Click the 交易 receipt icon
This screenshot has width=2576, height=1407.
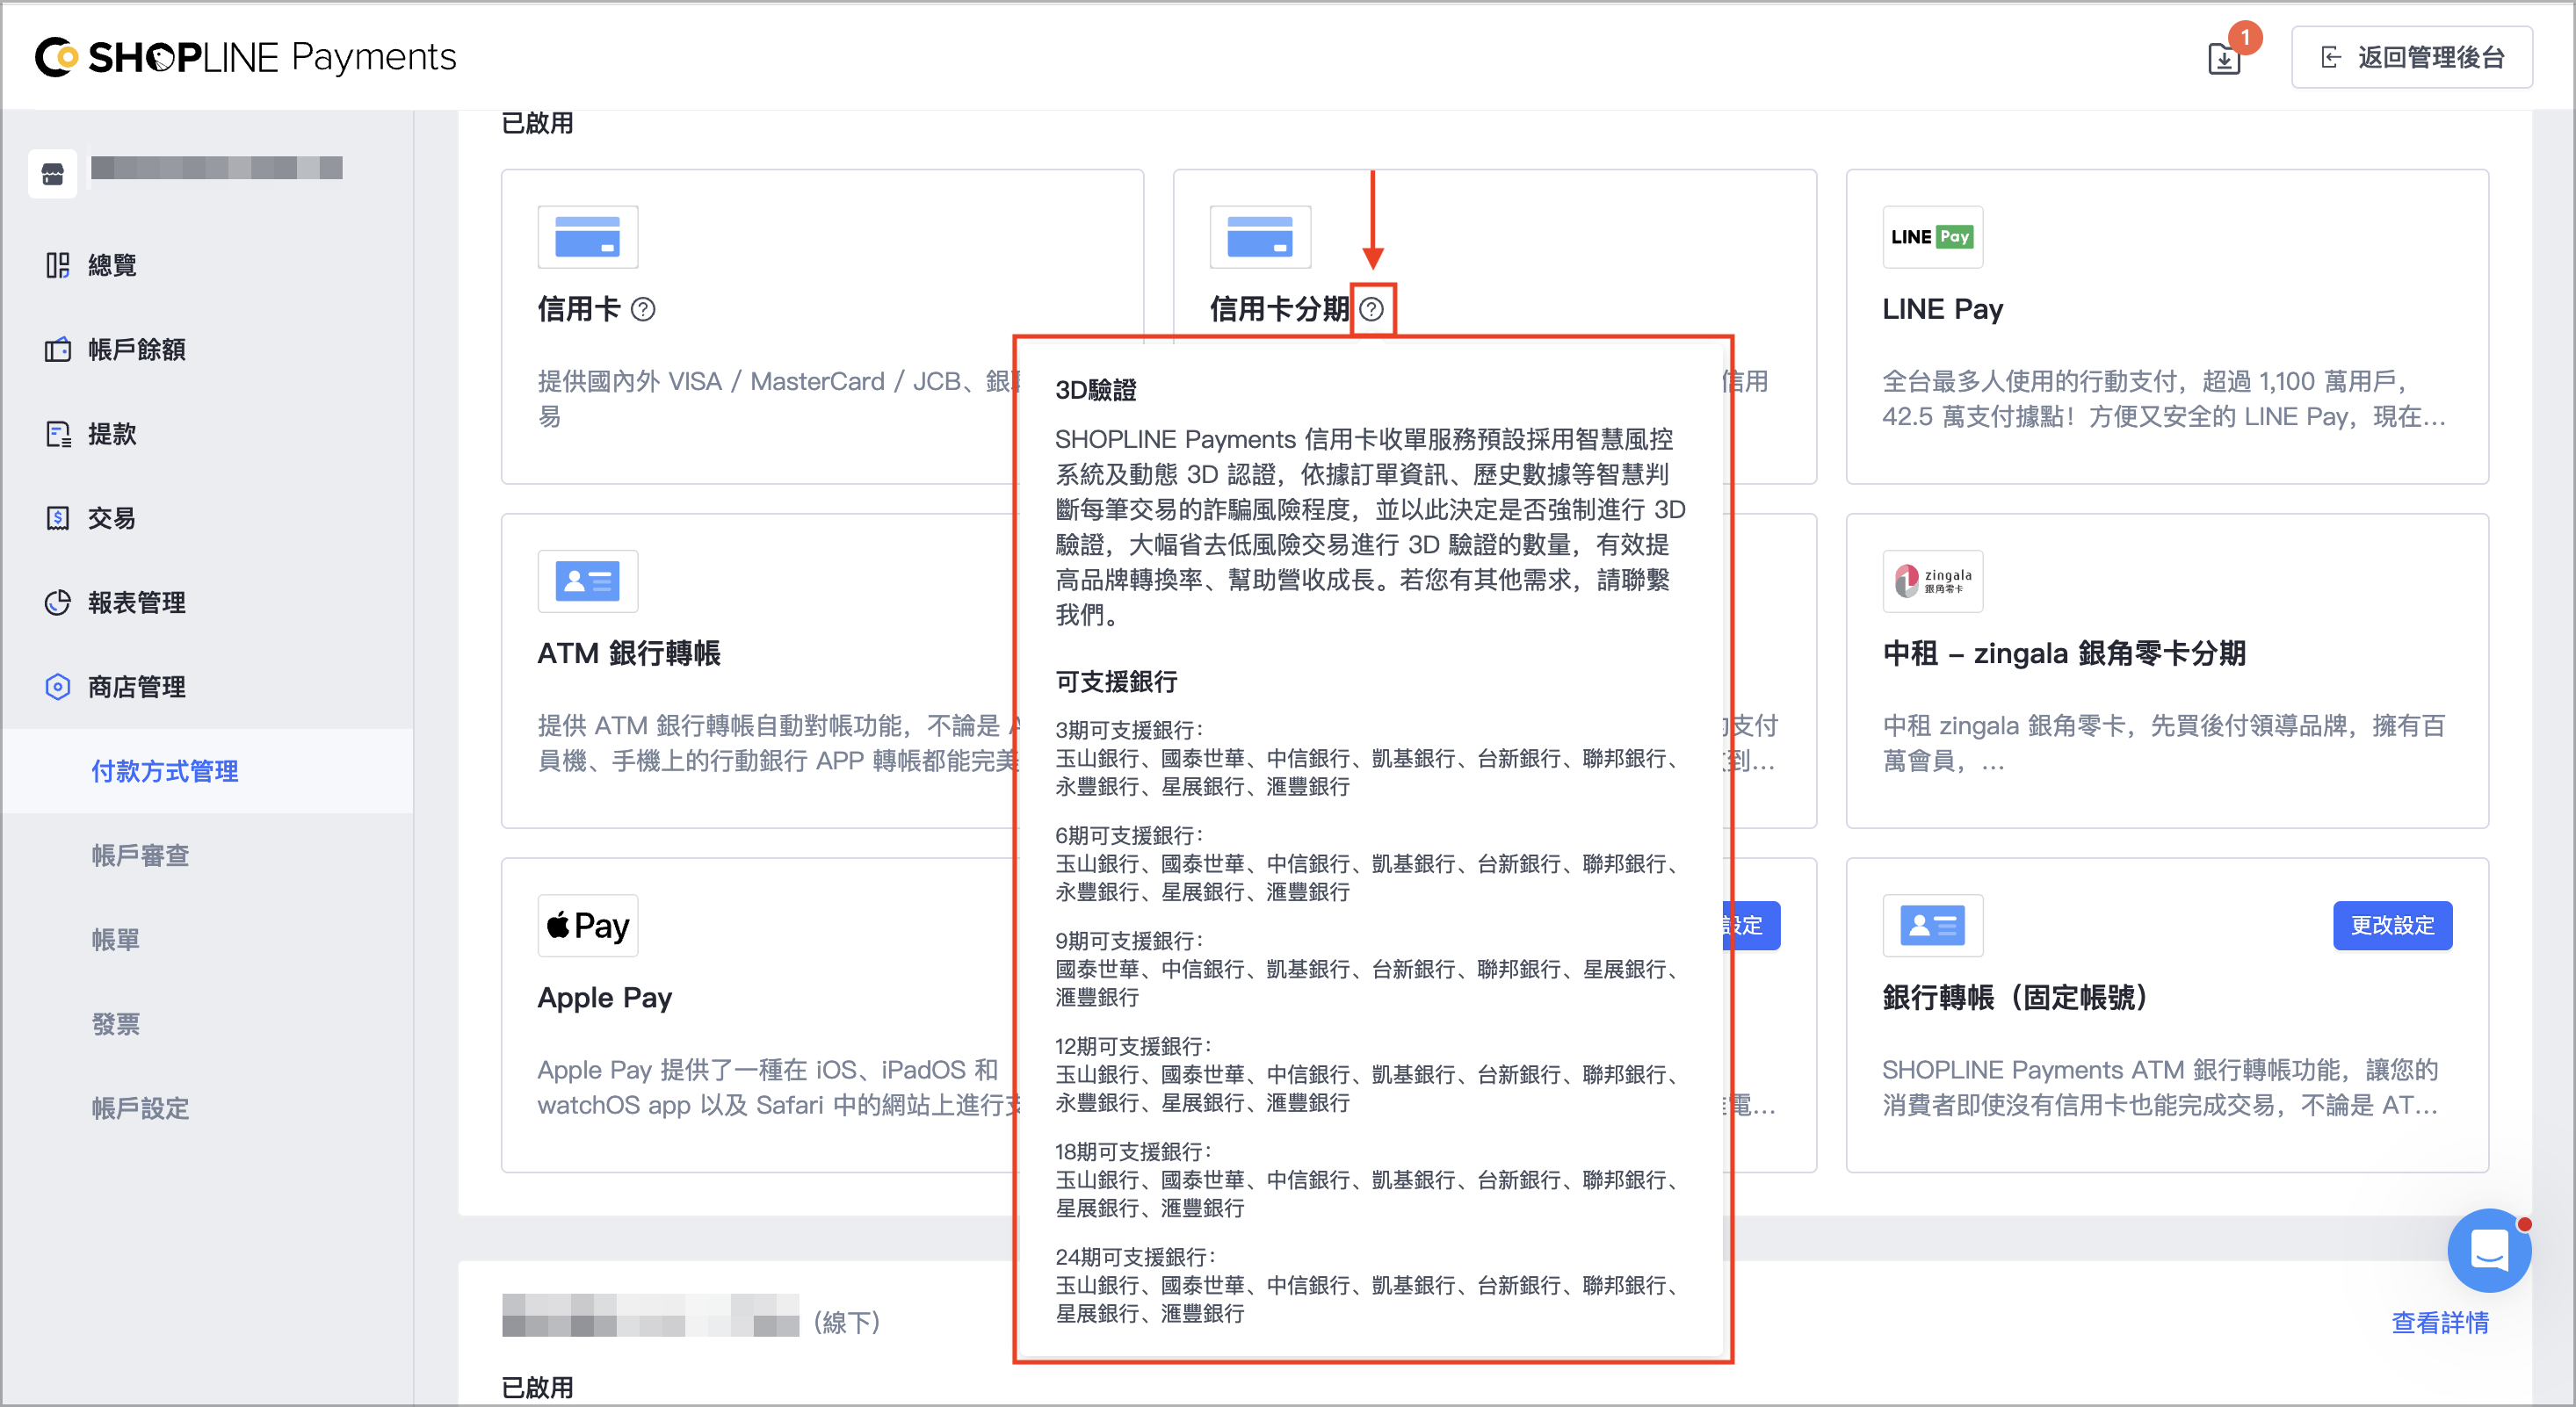[x=58, y=518]
